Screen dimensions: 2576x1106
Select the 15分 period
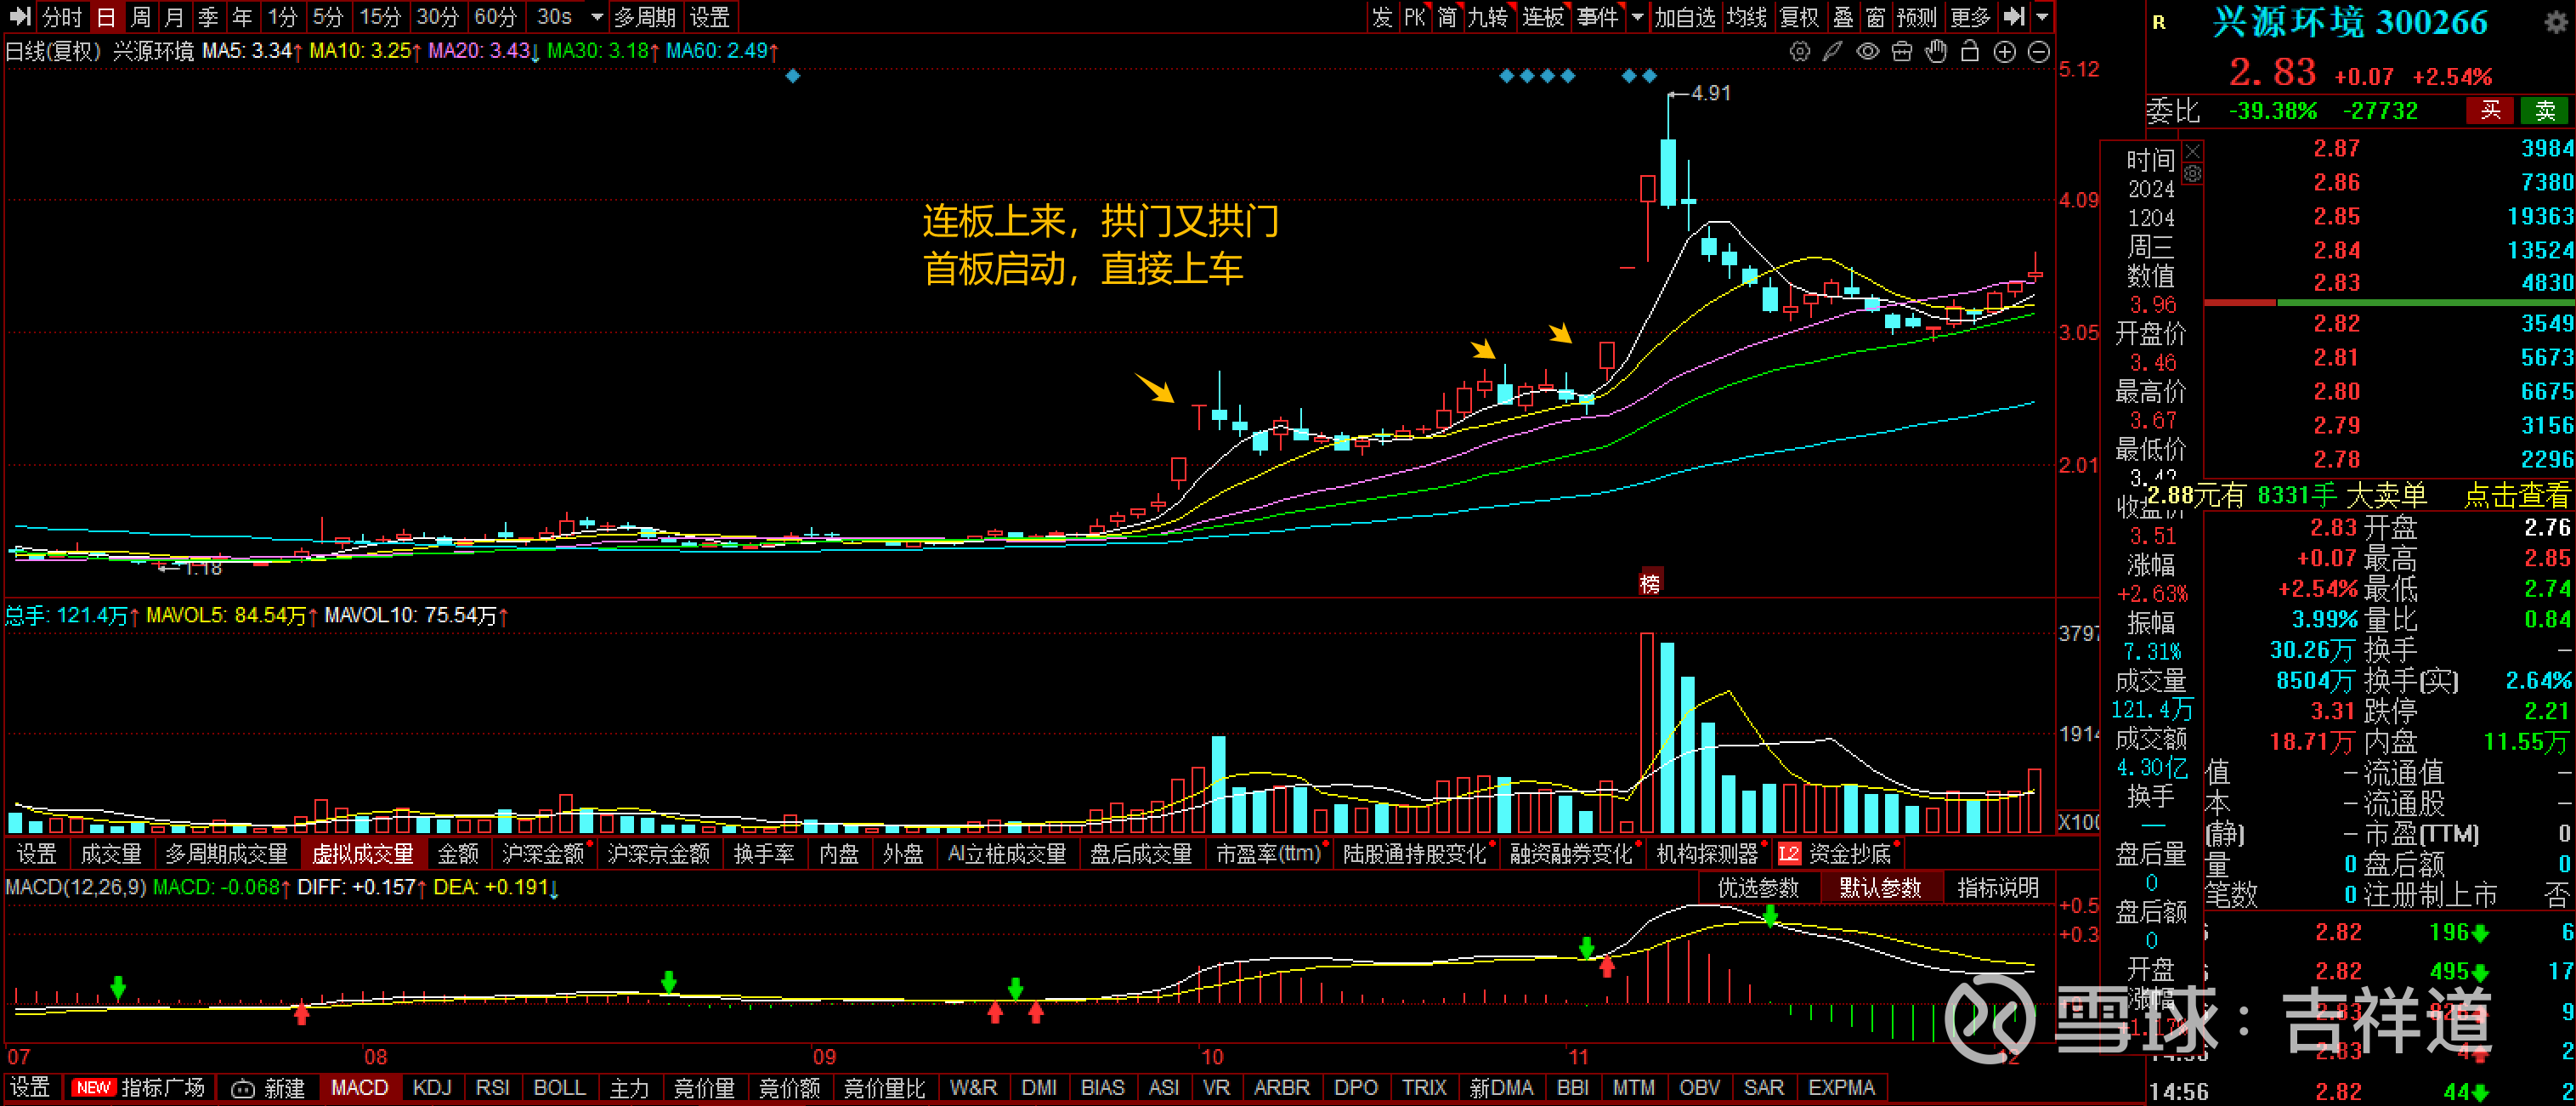pyautogui.click(x=380, y=16)
